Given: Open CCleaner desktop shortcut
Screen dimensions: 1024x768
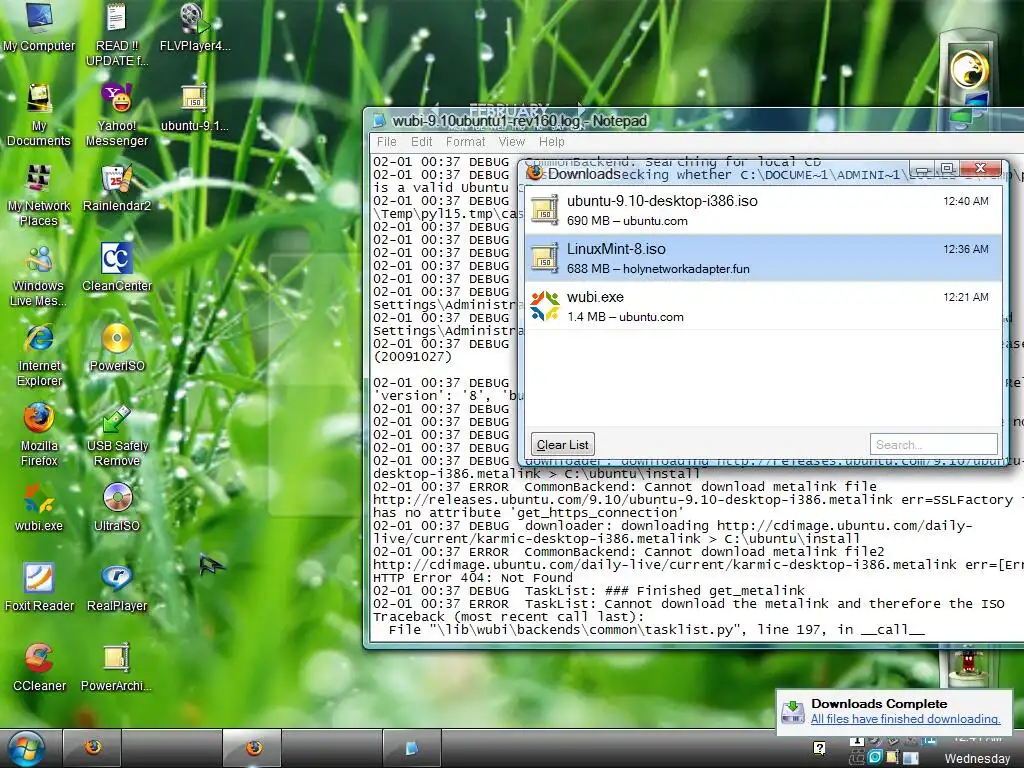Looking at the screenshot, I should (39, 667).
